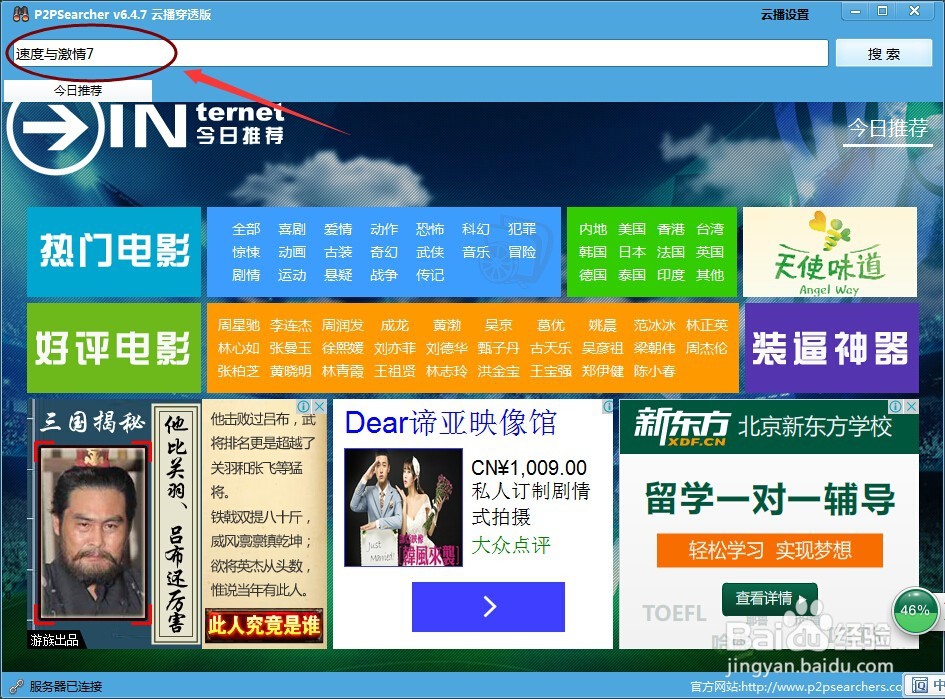This screenshot has width=945, height=699.
Task: Click the 轻松学习 实现梦想 orange banner
Action: (770, 550)
